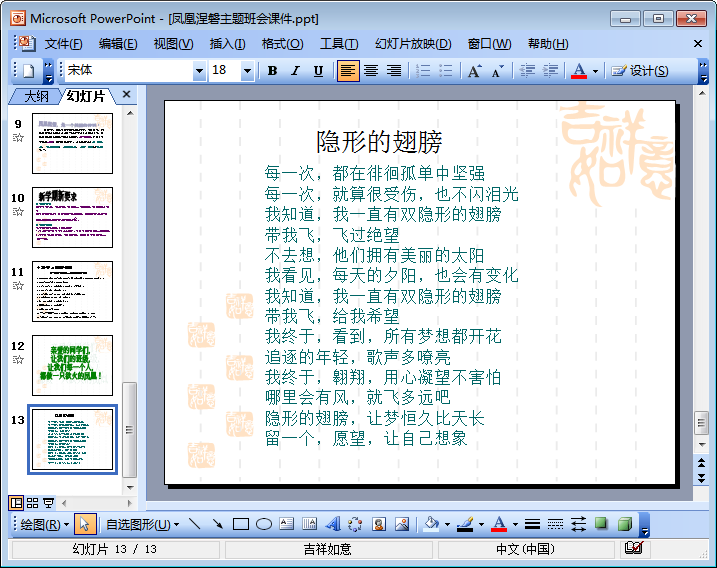Close the slides thumbnail pane

tap(127, 94)
